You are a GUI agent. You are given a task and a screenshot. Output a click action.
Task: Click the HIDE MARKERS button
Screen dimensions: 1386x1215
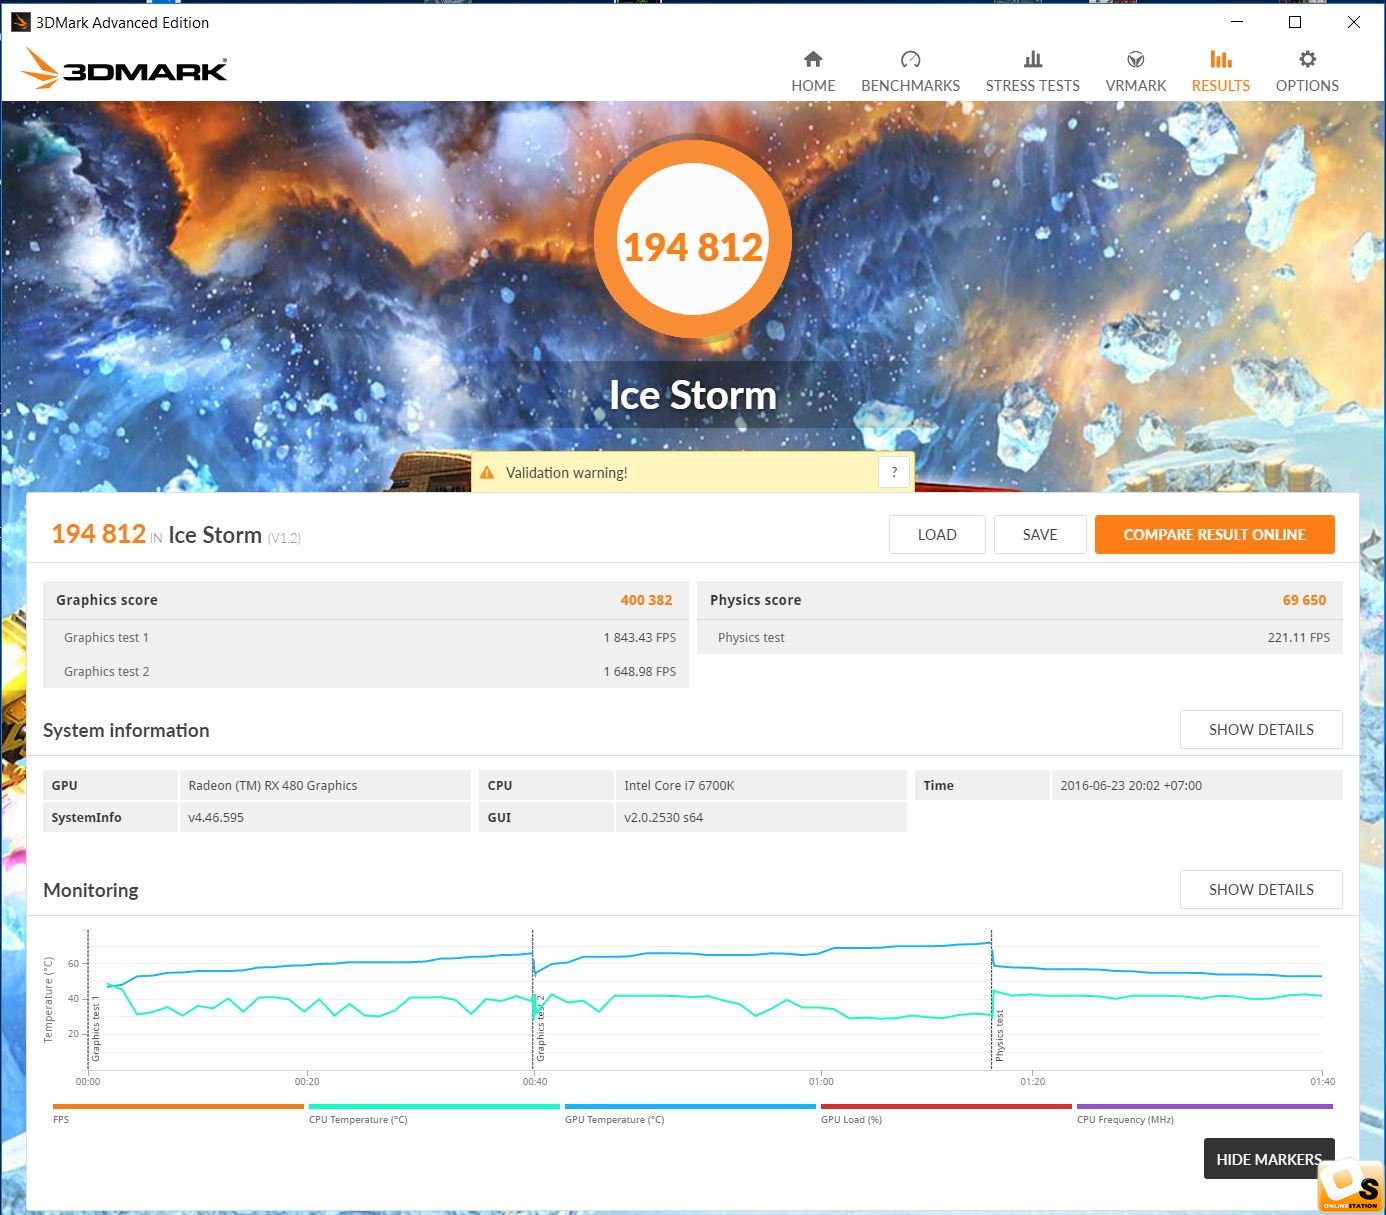[x=1269, y=1159]
